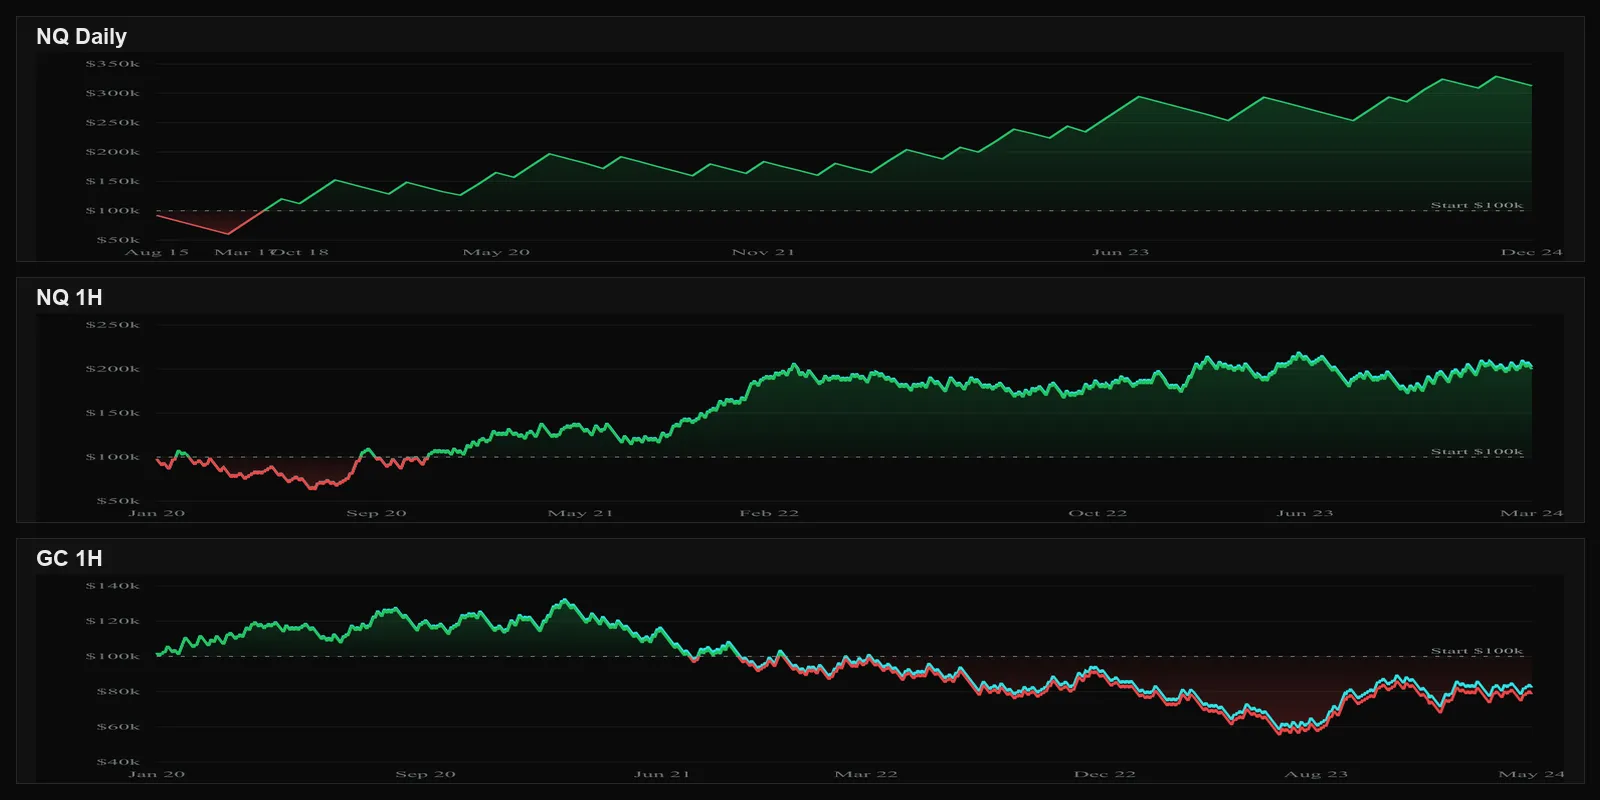This screenshot has width=1600, height=800.
Task: Select the $300k axis label in NQ Daily
Action: (113, 93)
